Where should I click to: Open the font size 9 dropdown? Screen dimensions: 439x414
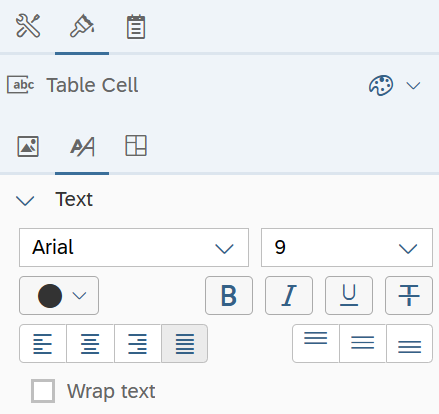pyautogui.click(x=347, y=247)
